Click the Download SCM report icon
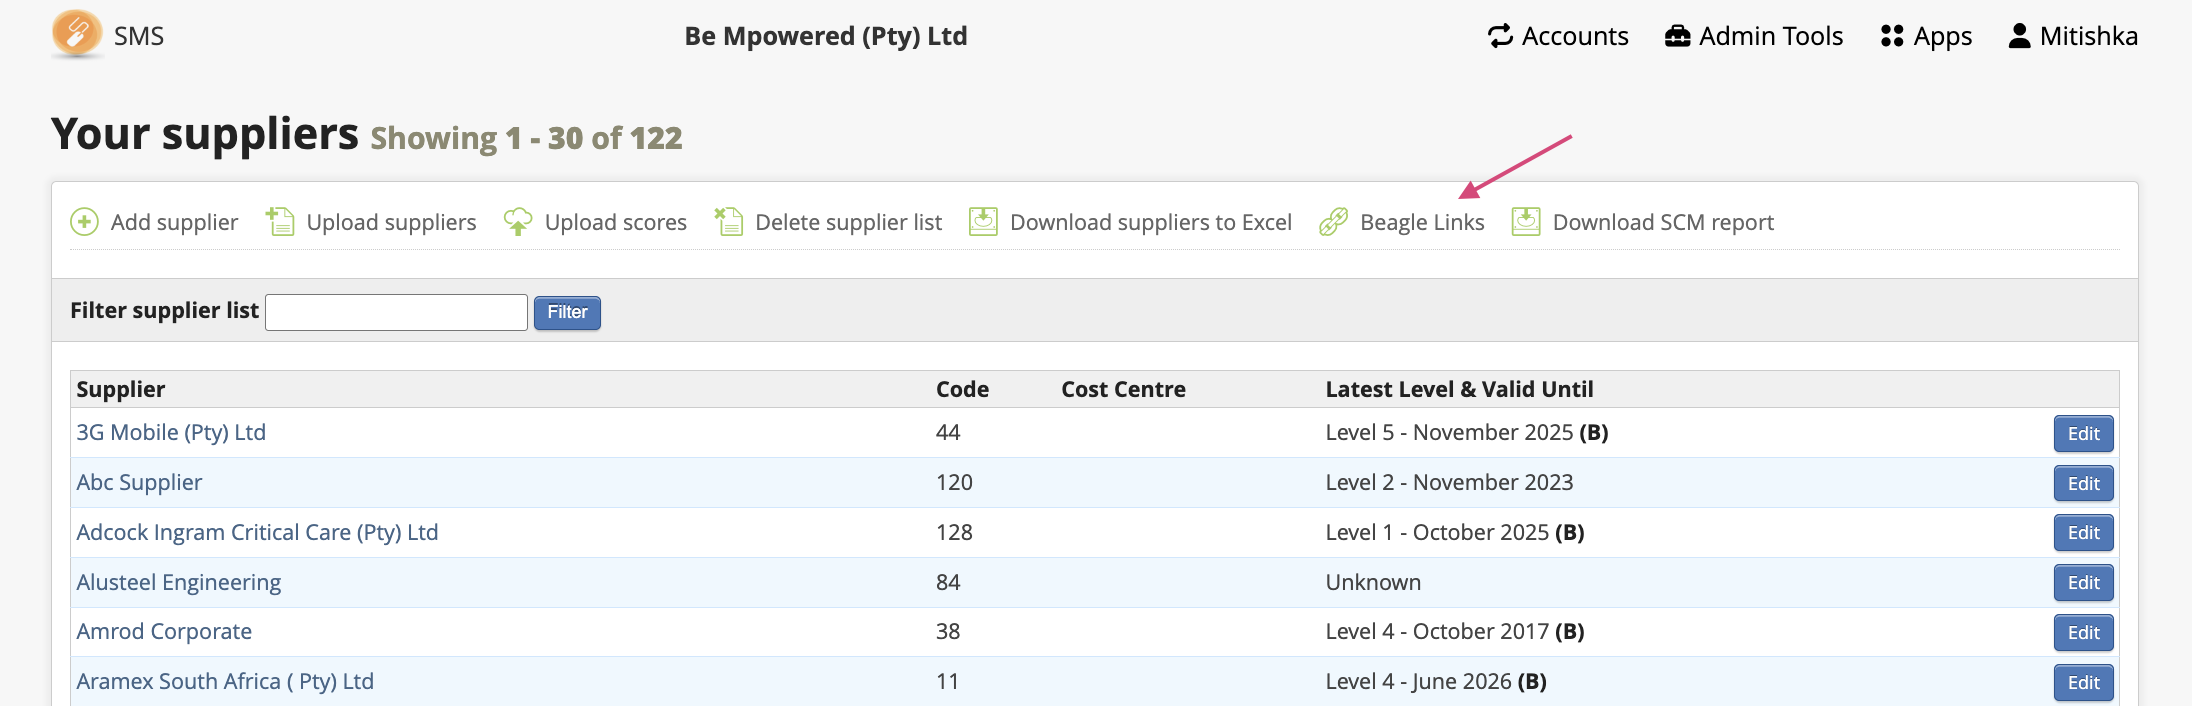The image size is (2192, 706). [x=1526, y=221]
